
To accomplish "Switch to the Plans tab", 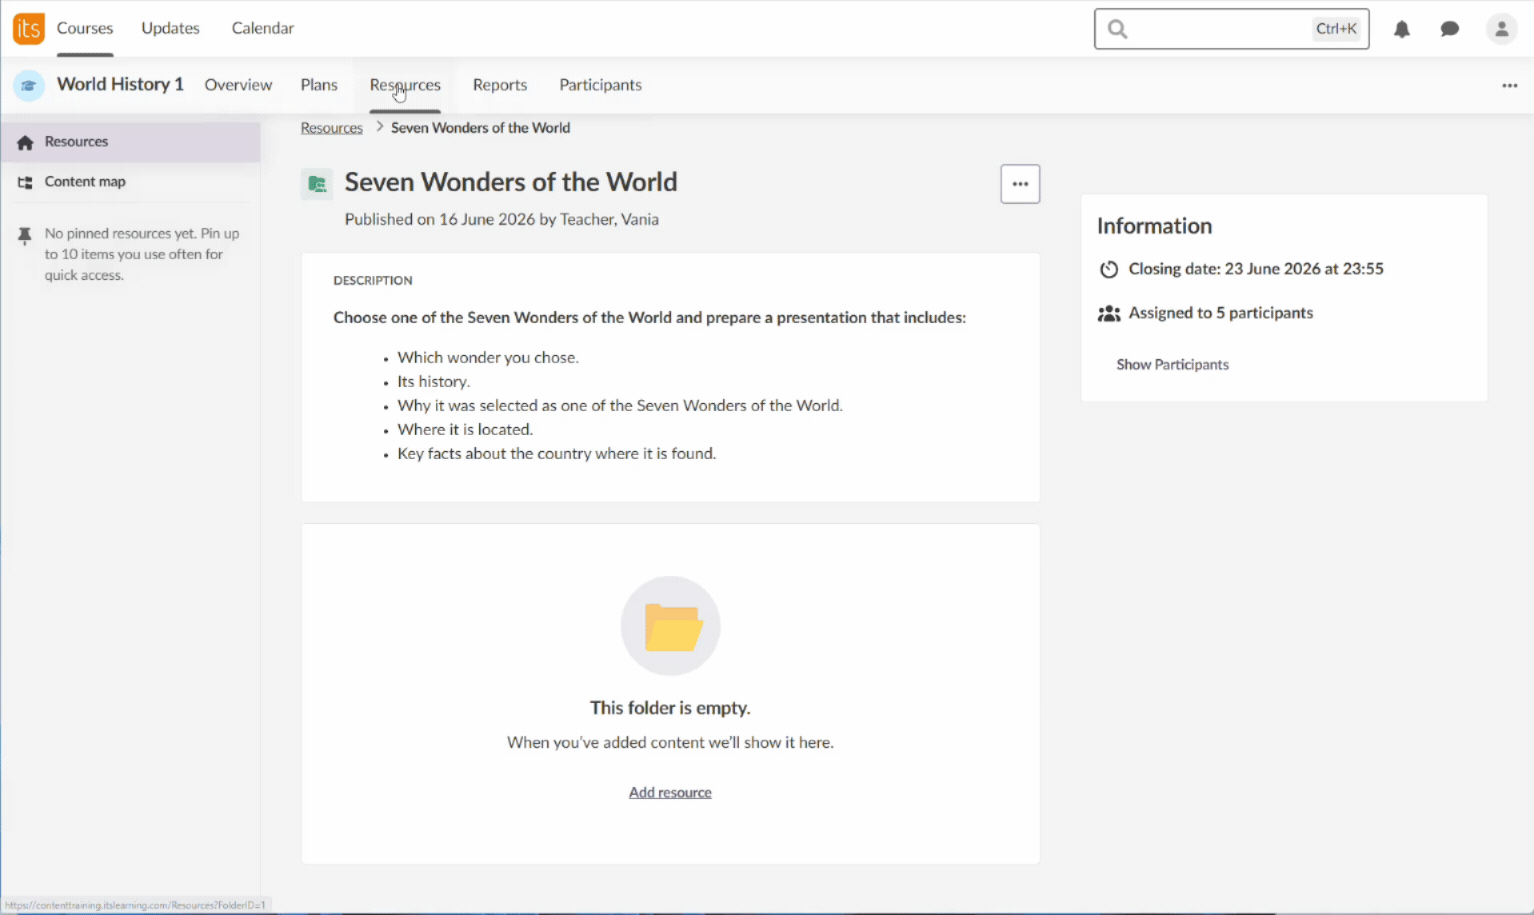I will pyautogui.click(x=319, y=85).
